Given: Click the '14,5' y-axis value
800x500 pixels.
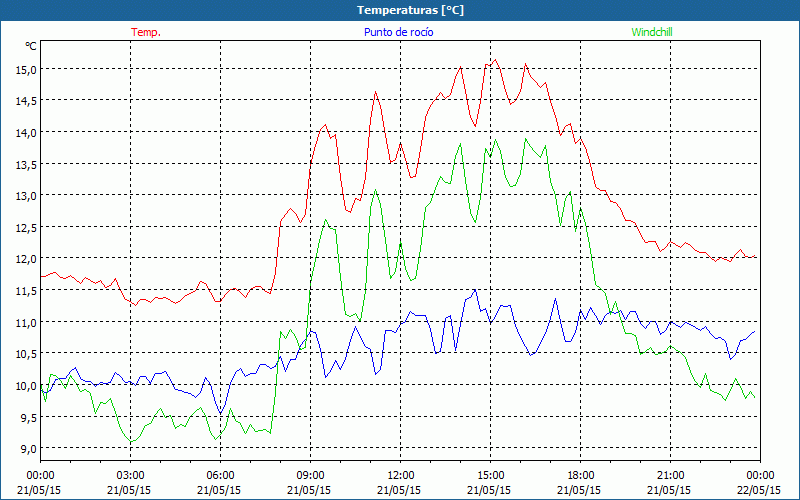Looking at the screenshot, I should (26, 101).
